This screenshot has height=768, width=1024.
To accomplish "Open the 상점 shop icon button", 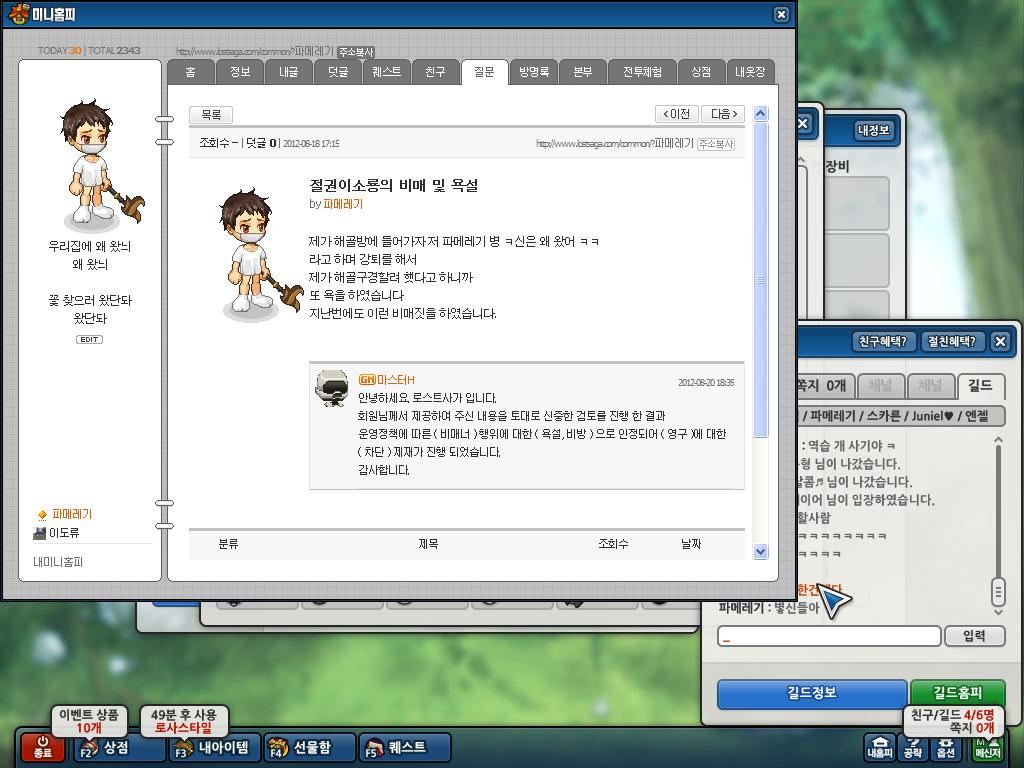I will pos(118,748).
